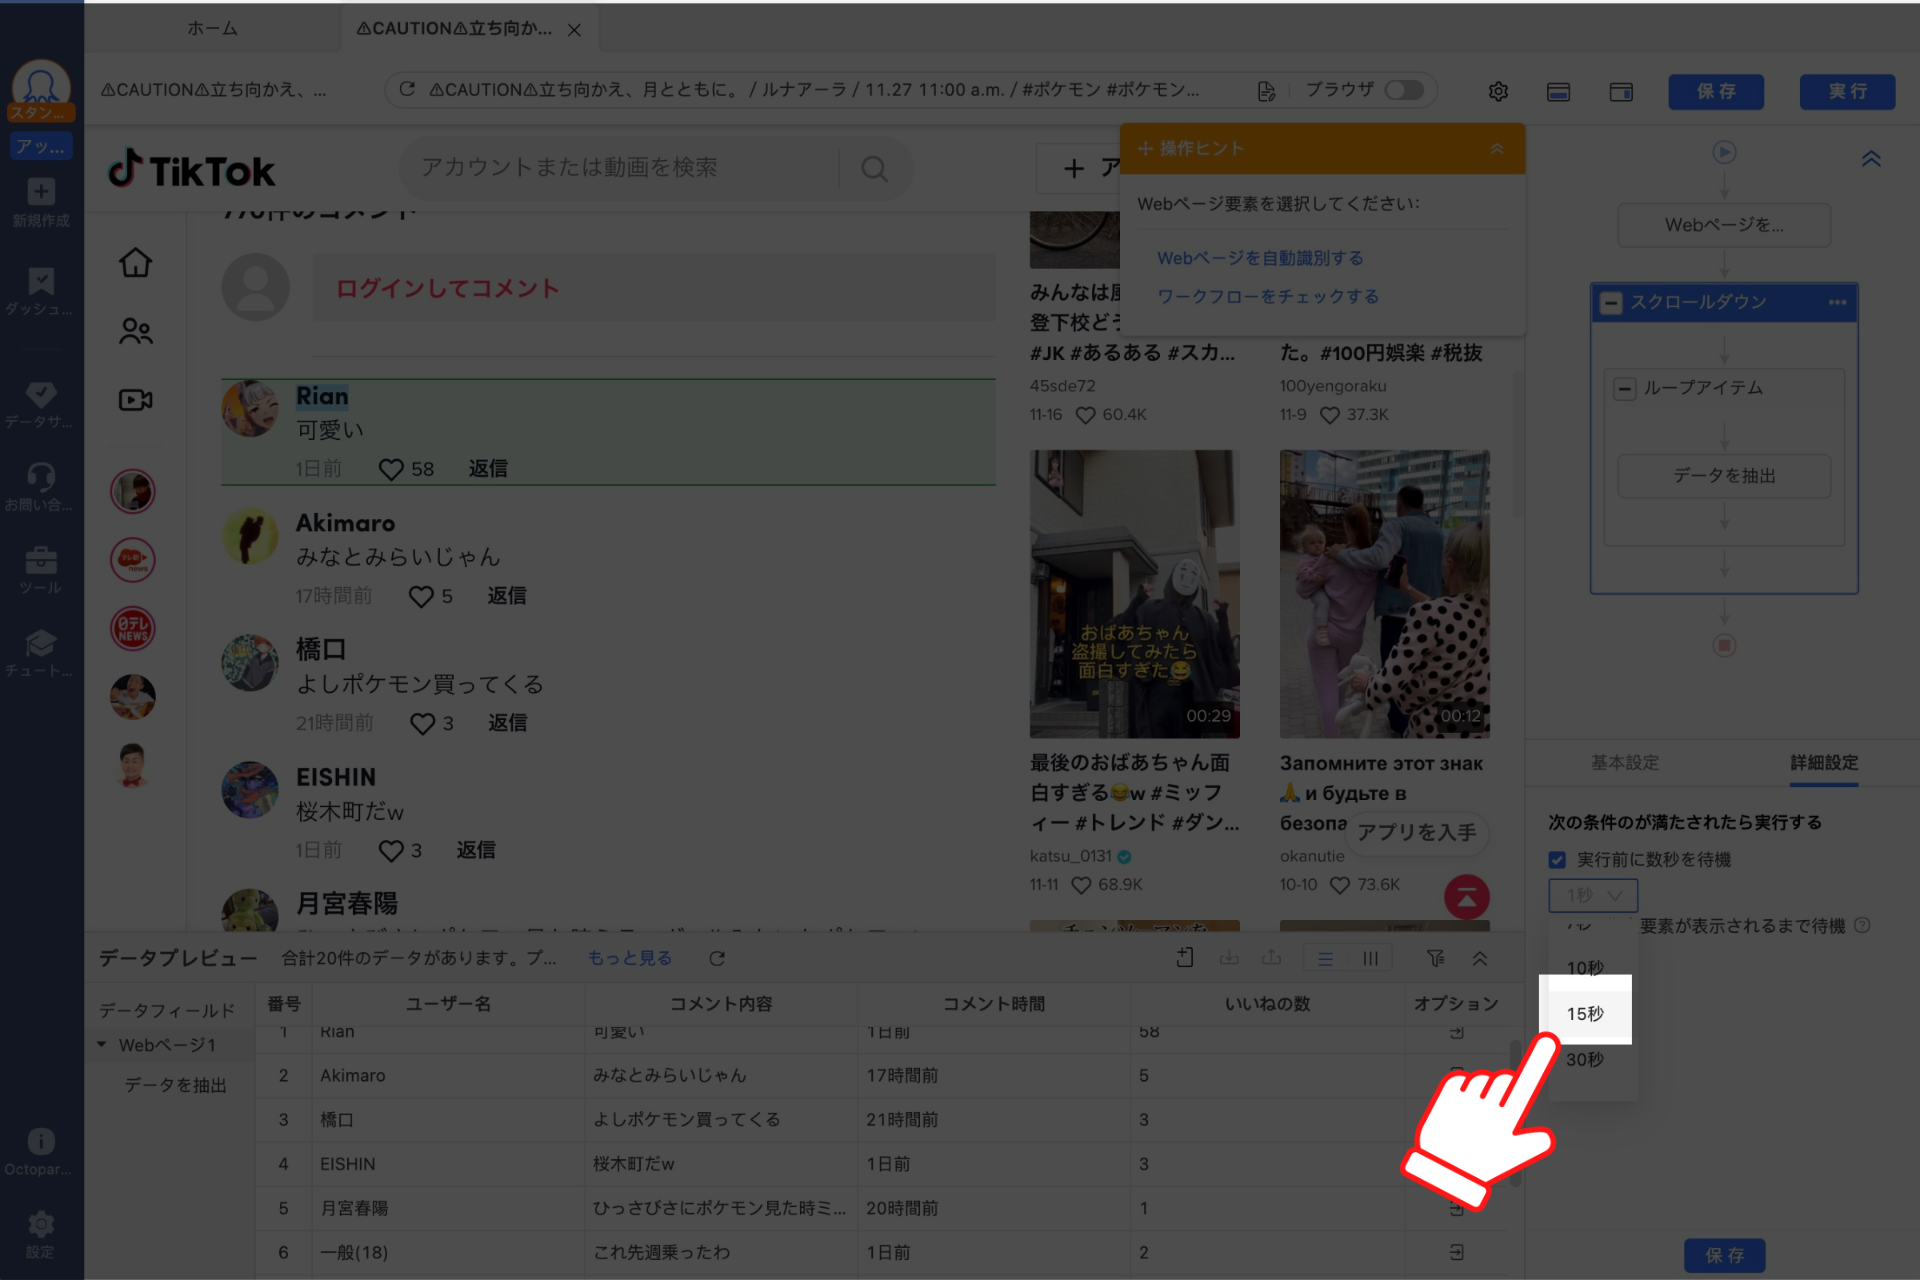The width and height of the screenshot is (1920, 1280).
Task: Click the add field icon in data preview
Action: pos(1184,958)
